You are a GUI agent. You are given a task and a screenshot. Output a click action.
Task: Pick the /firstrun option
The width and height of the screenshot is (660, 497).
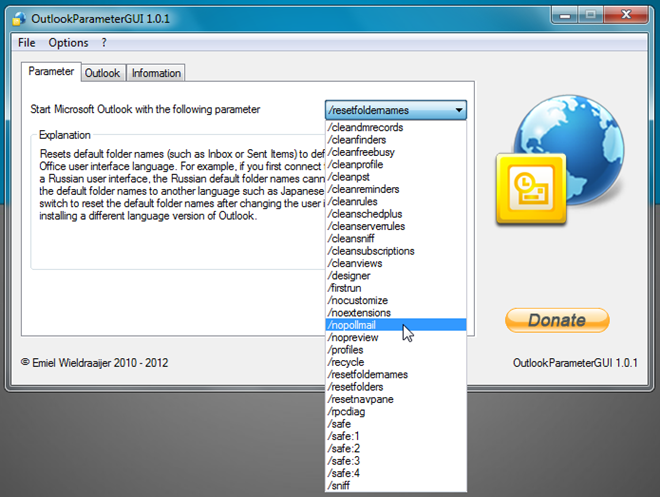point(396,288)
